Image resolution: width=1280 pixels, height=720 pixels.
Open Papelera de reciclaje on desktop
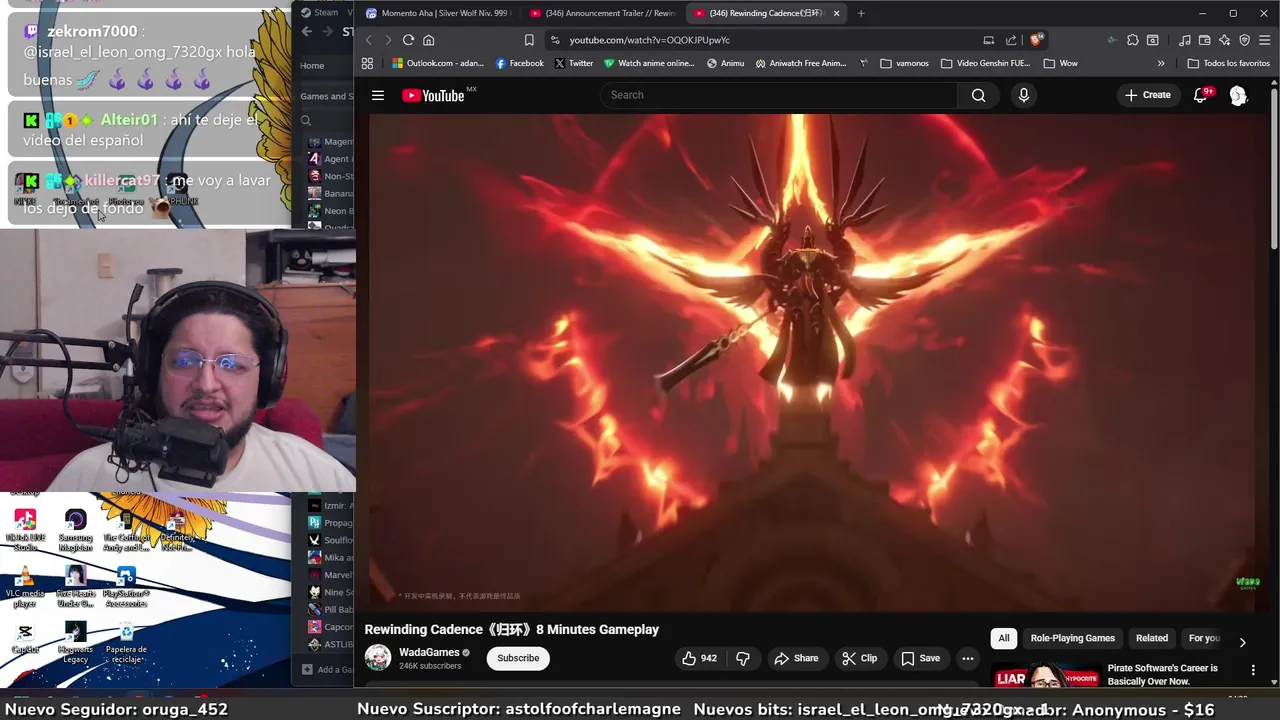pyautogui.click(x=126, y=643)
